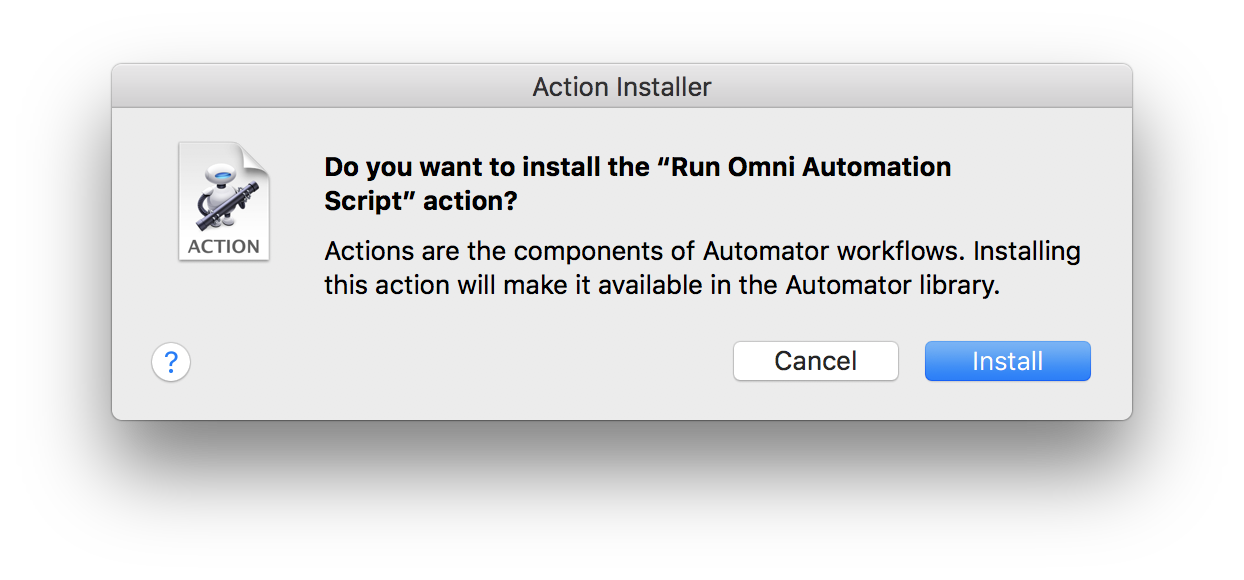The height and width of the screenshot is (580, 1244).
Task: Click the description paragraph about Automator workflows
Action: (x=702, y=267)
